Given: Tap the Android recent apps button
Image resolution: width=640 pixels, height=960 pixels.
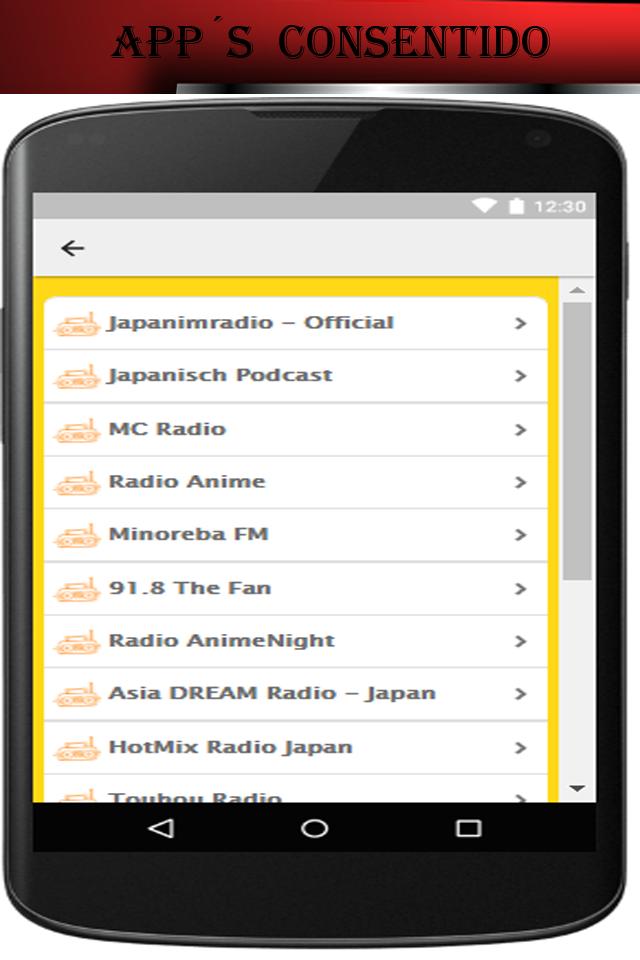Looking at the screenshot, I should point(469,828).
